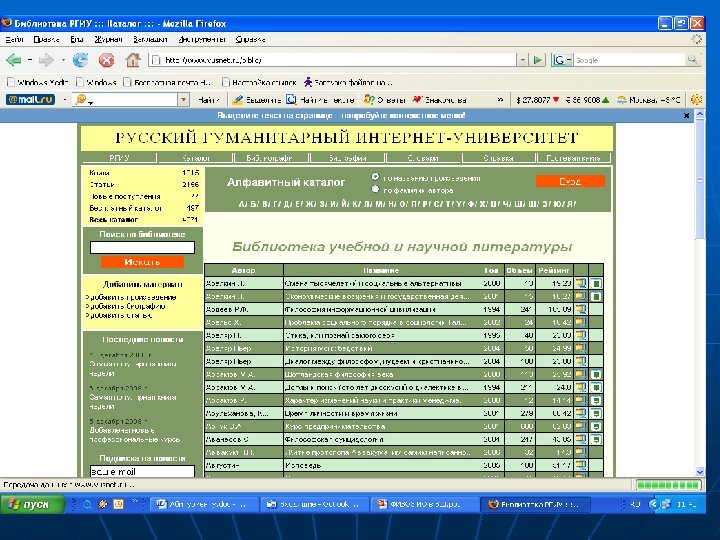Reload the page with the blue Refresh icon

click(80, 60)
